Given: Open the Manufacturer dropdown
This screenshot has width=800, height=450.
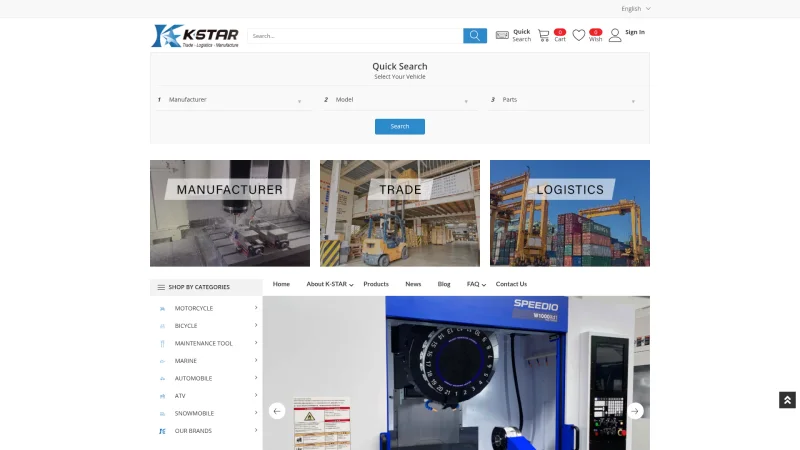Looking at the screenshot, I should click(234, 100).
